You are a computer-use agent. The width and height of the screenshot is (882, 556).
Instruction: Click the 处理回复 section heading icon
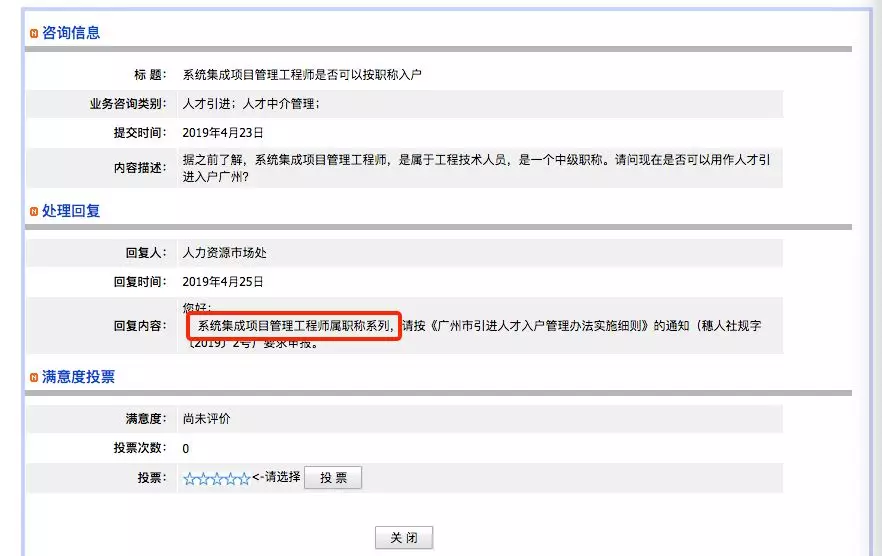(x=34, y=212)
